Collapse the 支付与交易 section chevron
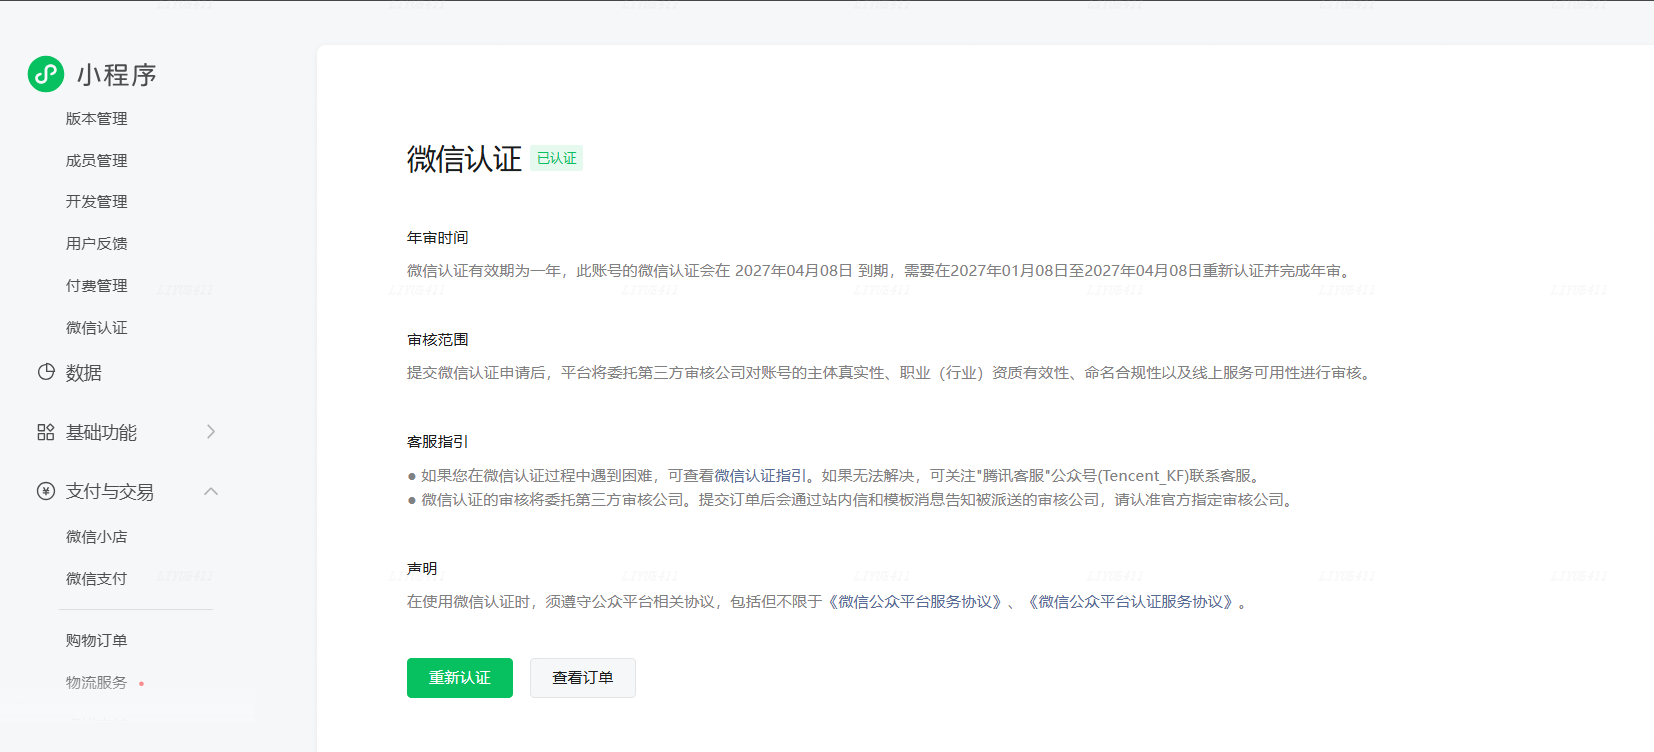Image resolution: width=1654 pixels, height=752 pixels. (211, 491)
